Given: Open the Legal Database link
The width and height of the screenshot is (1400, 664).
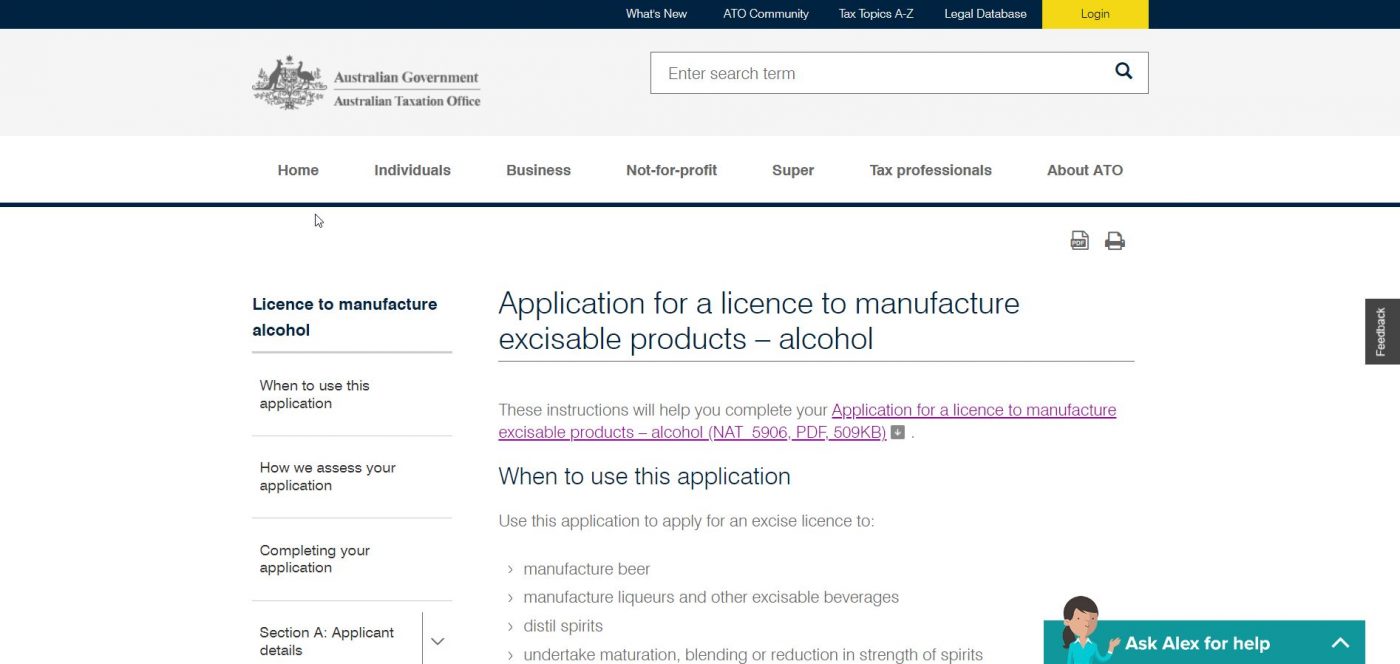Looking at the screenshot, I should click(985, 14).
